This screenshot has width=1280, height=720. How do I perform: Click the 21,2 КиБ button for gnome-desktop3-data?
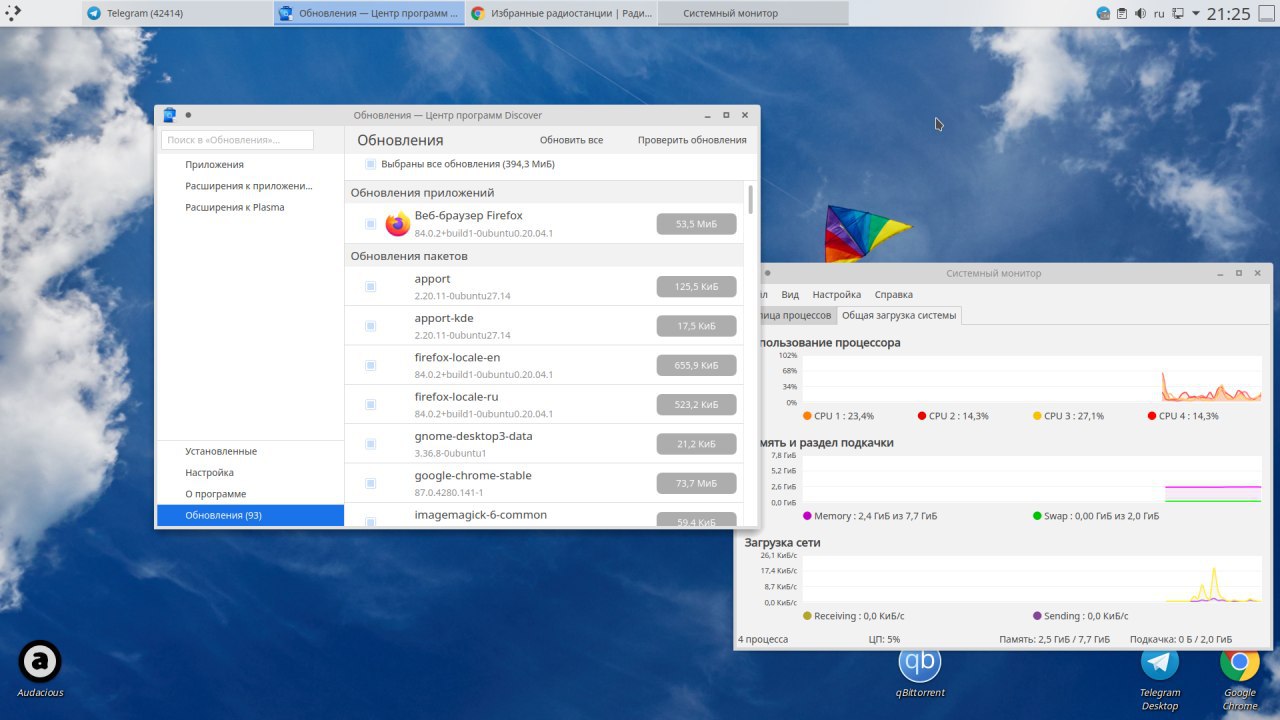[x=697, y=444]
